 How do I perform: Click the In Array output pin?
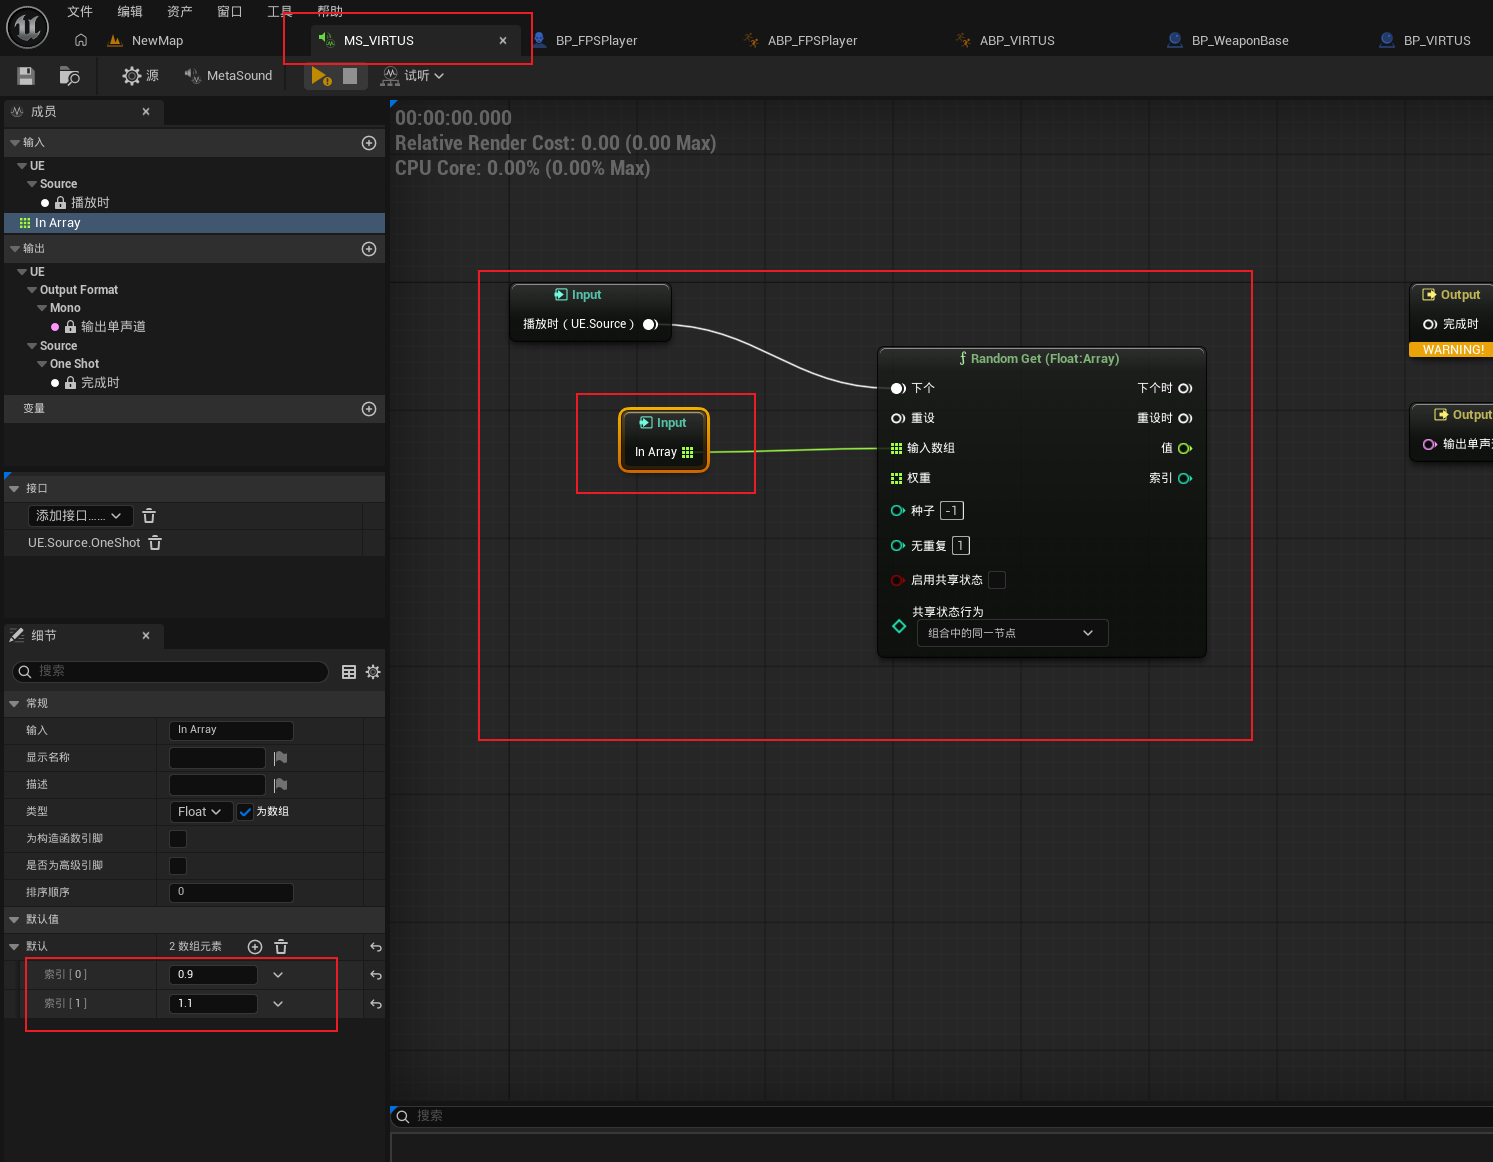click(688, 452)
